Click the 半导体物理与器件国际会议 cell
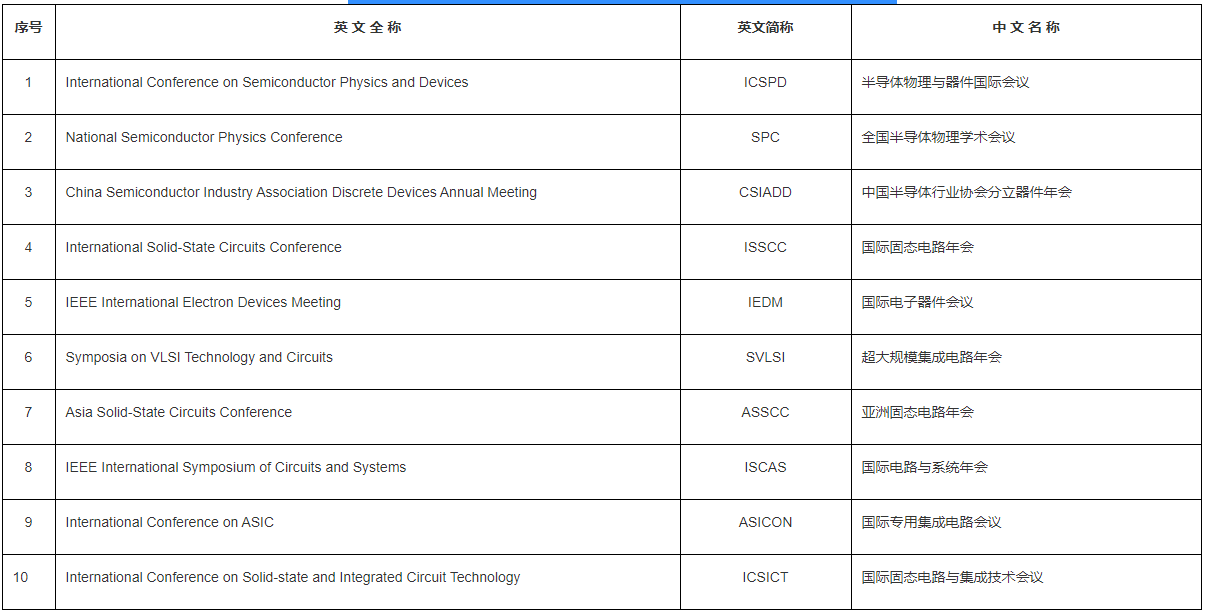Image resolution: width=1206 pixels, height=615 pixels. pyautogui.click(x=945, y=83)
